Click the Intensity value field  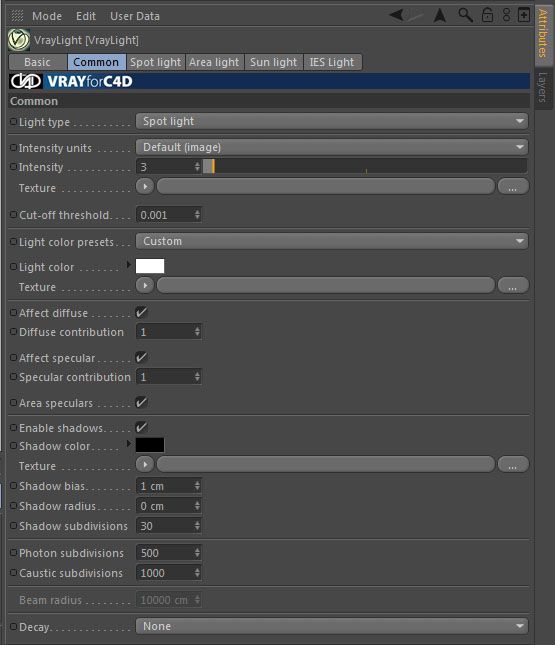click(x=165, y=167)
